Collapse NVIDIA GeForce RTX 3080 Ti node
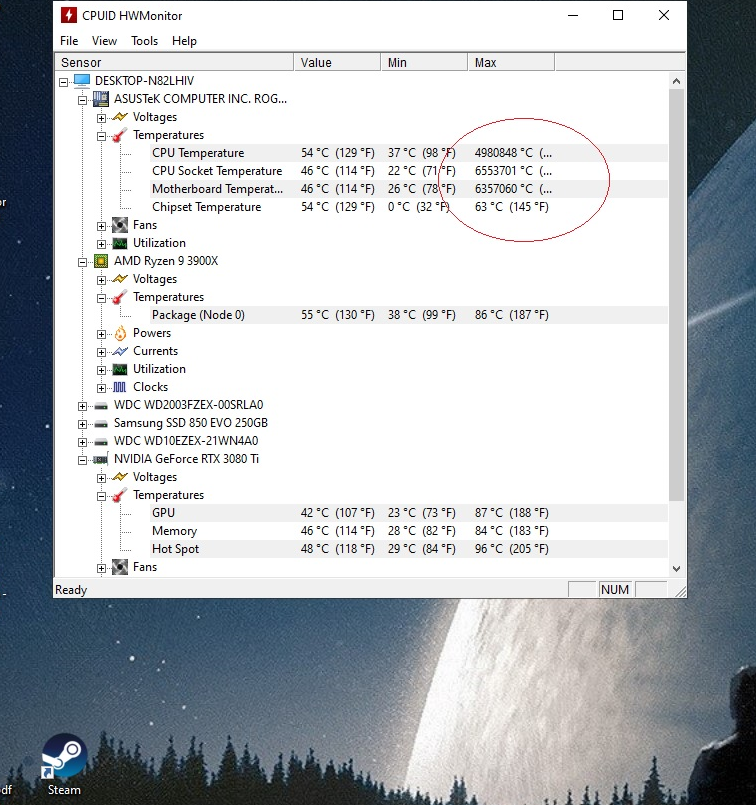This screenshot has height=805, width=756. (x=82, y=460)
